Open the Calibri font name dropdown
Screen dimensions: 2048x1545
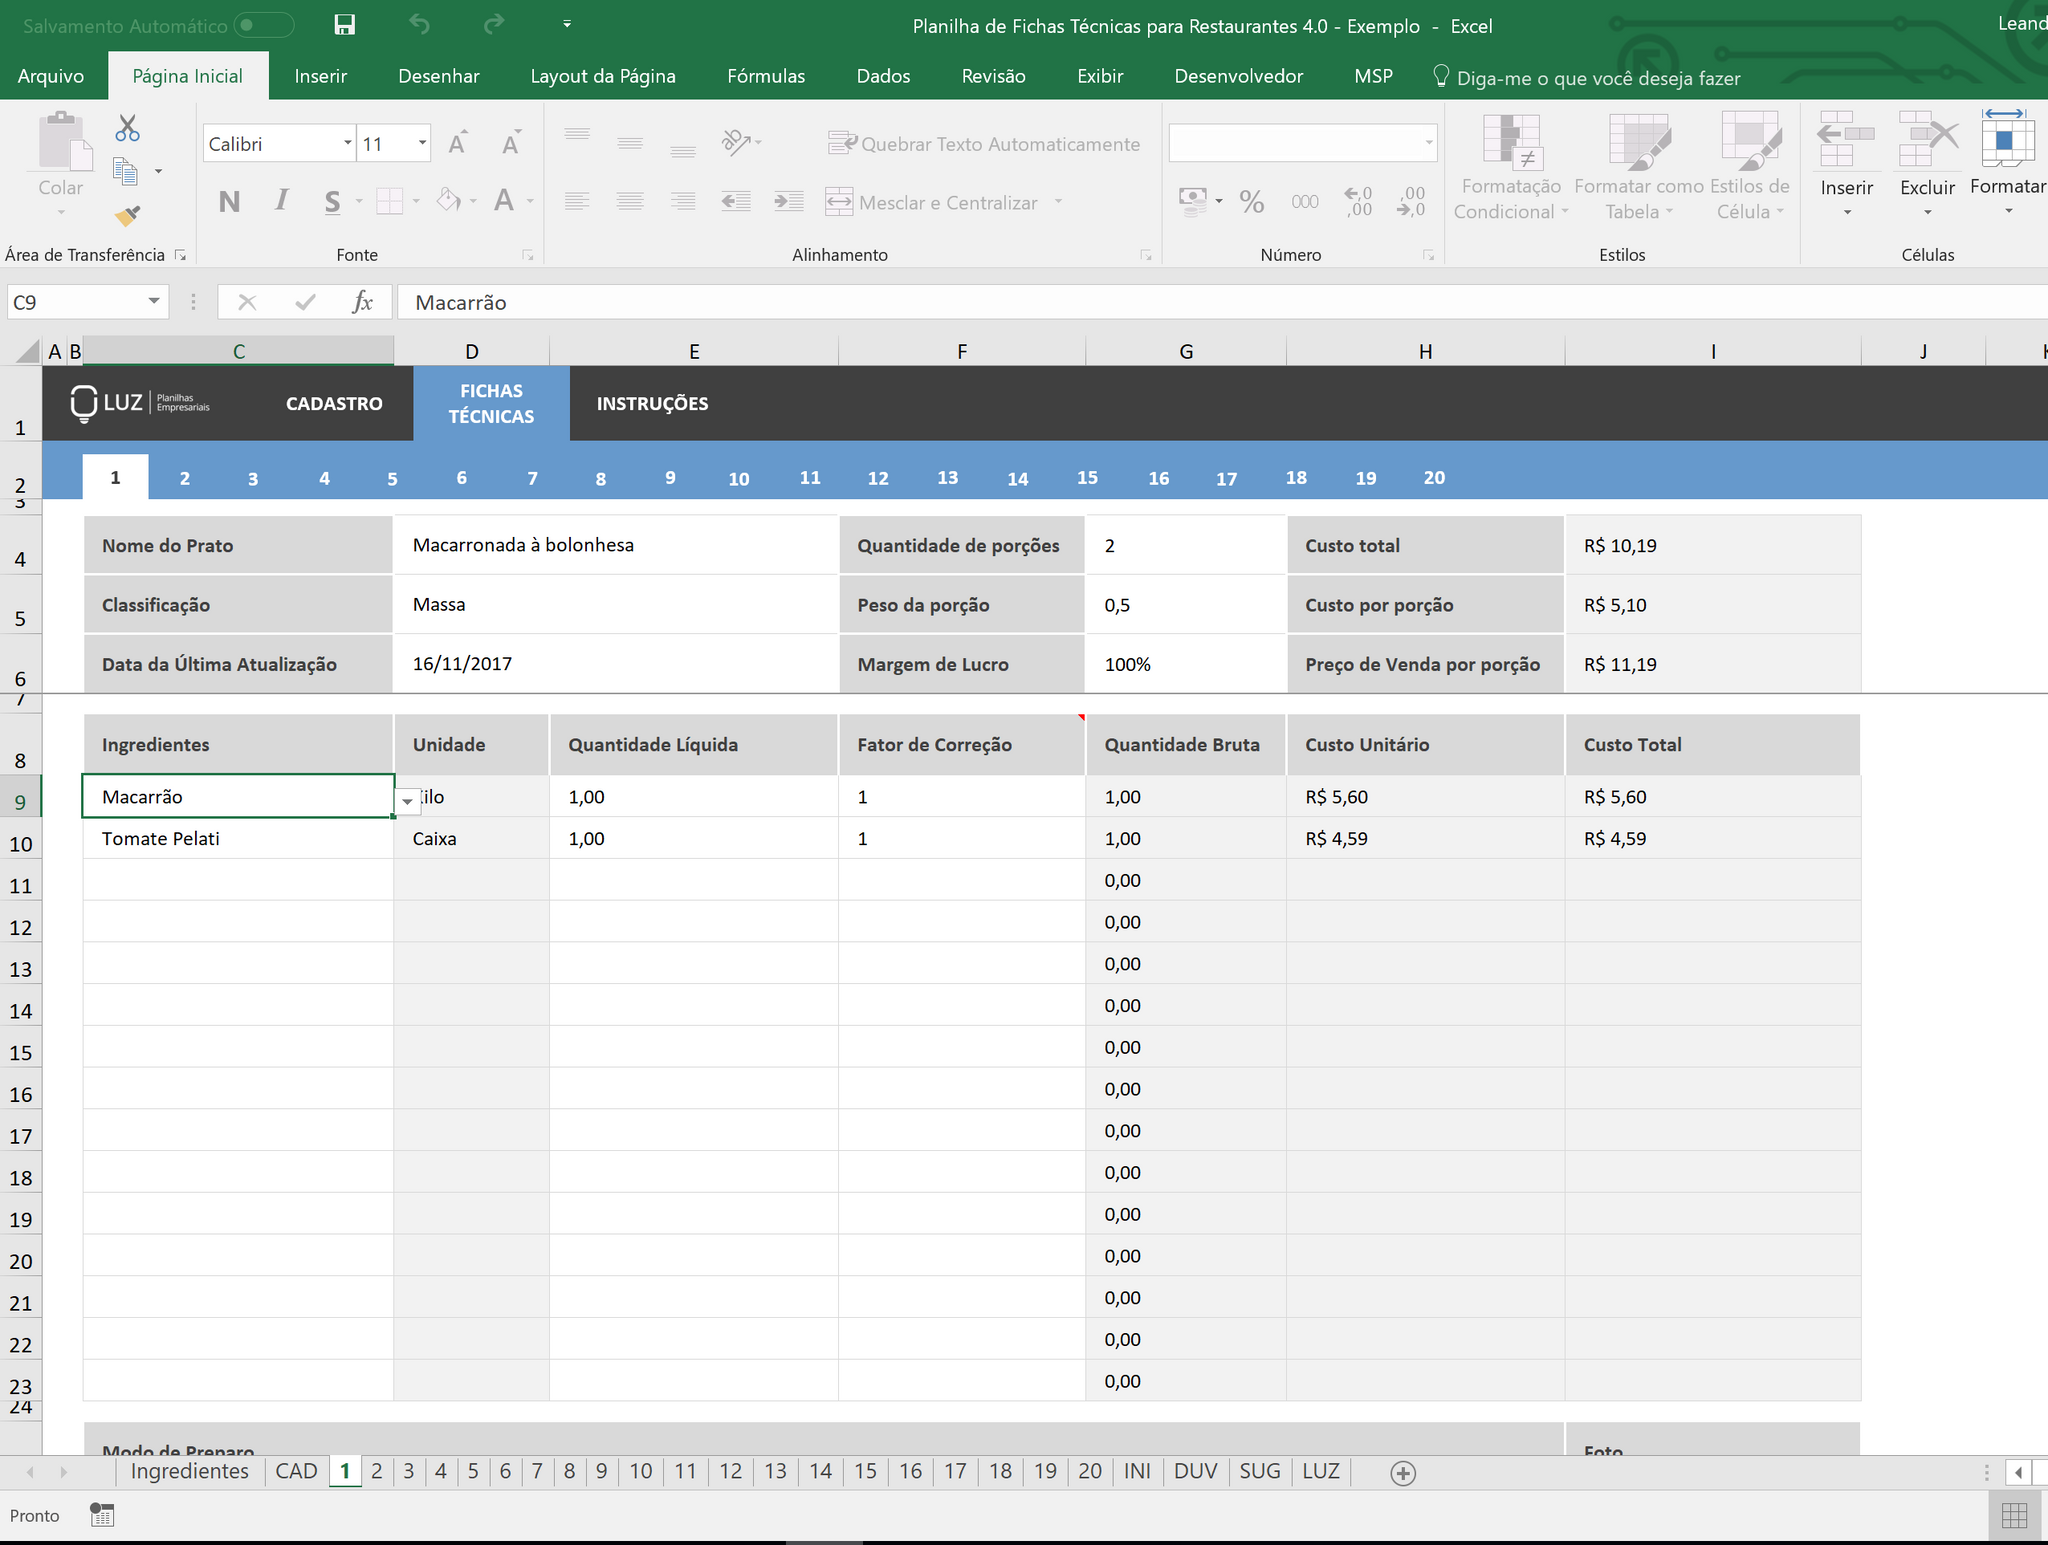[347, 144]
